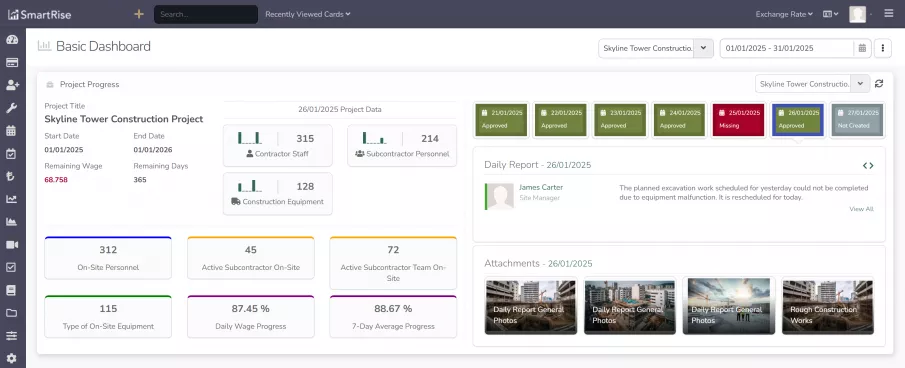
Task: Open the folder icon in sidebar
Action: [12, 313]
